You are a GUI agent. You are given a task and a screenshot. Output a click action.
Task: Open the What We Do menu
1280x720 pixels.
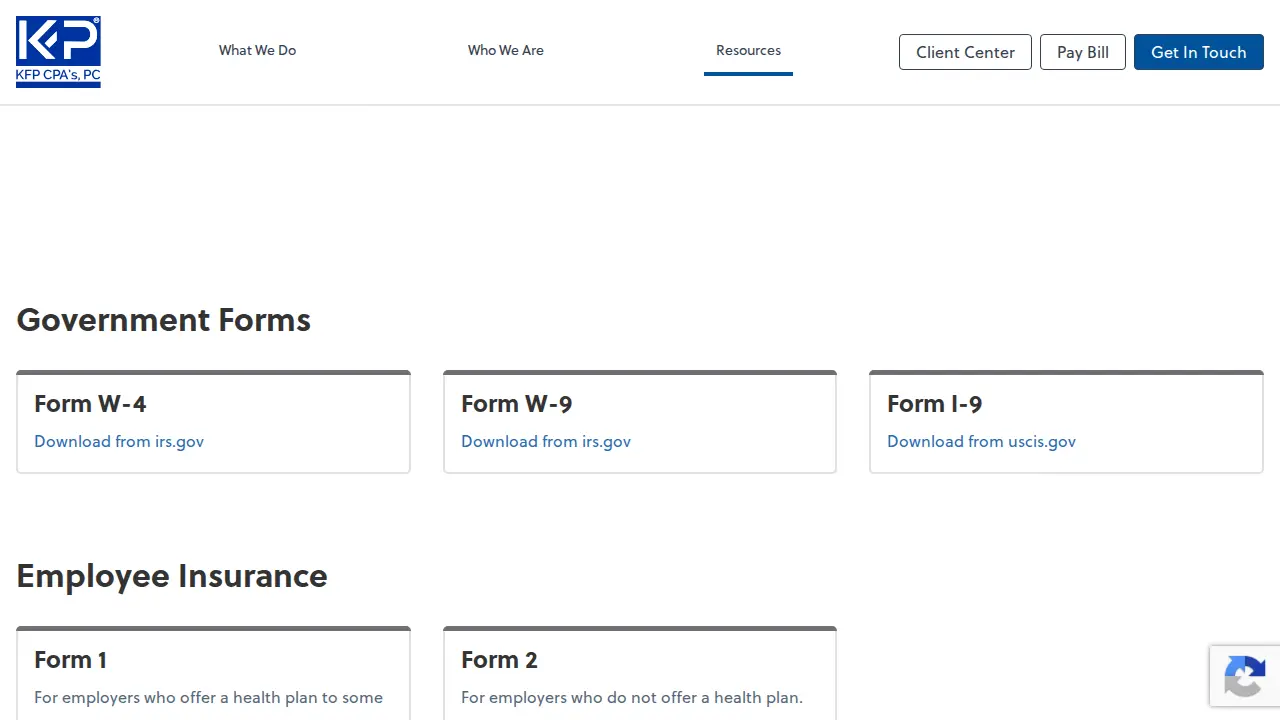[257, 50]
